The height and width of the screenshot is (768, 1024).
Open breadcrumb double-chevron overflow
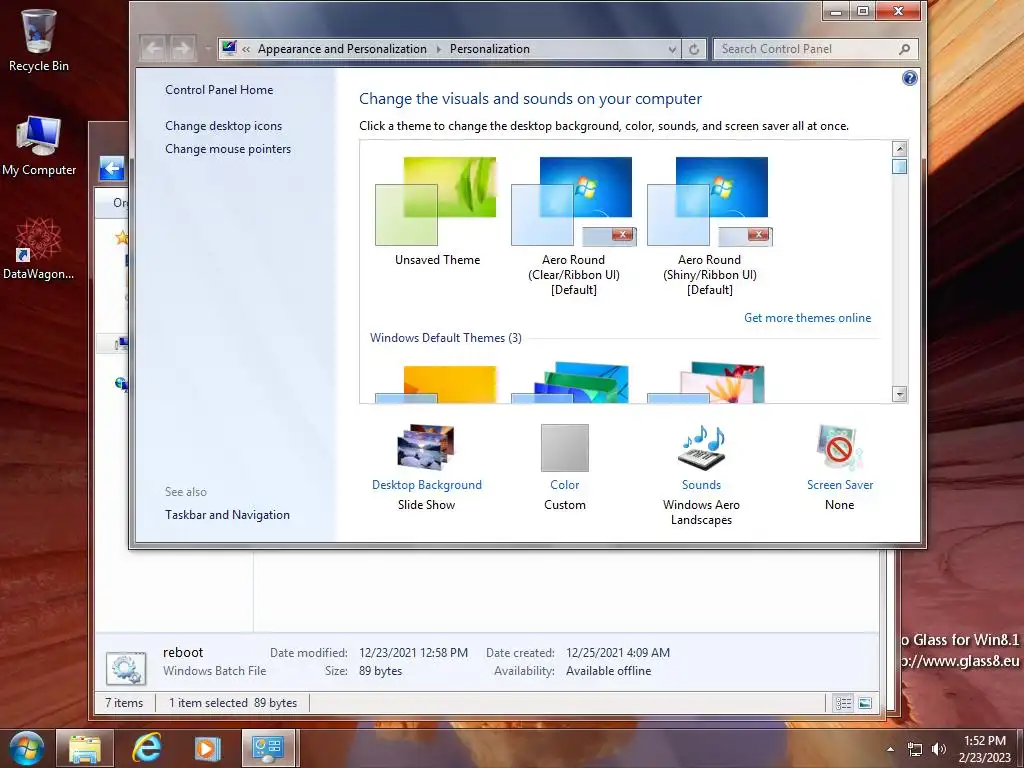(246, 49)
